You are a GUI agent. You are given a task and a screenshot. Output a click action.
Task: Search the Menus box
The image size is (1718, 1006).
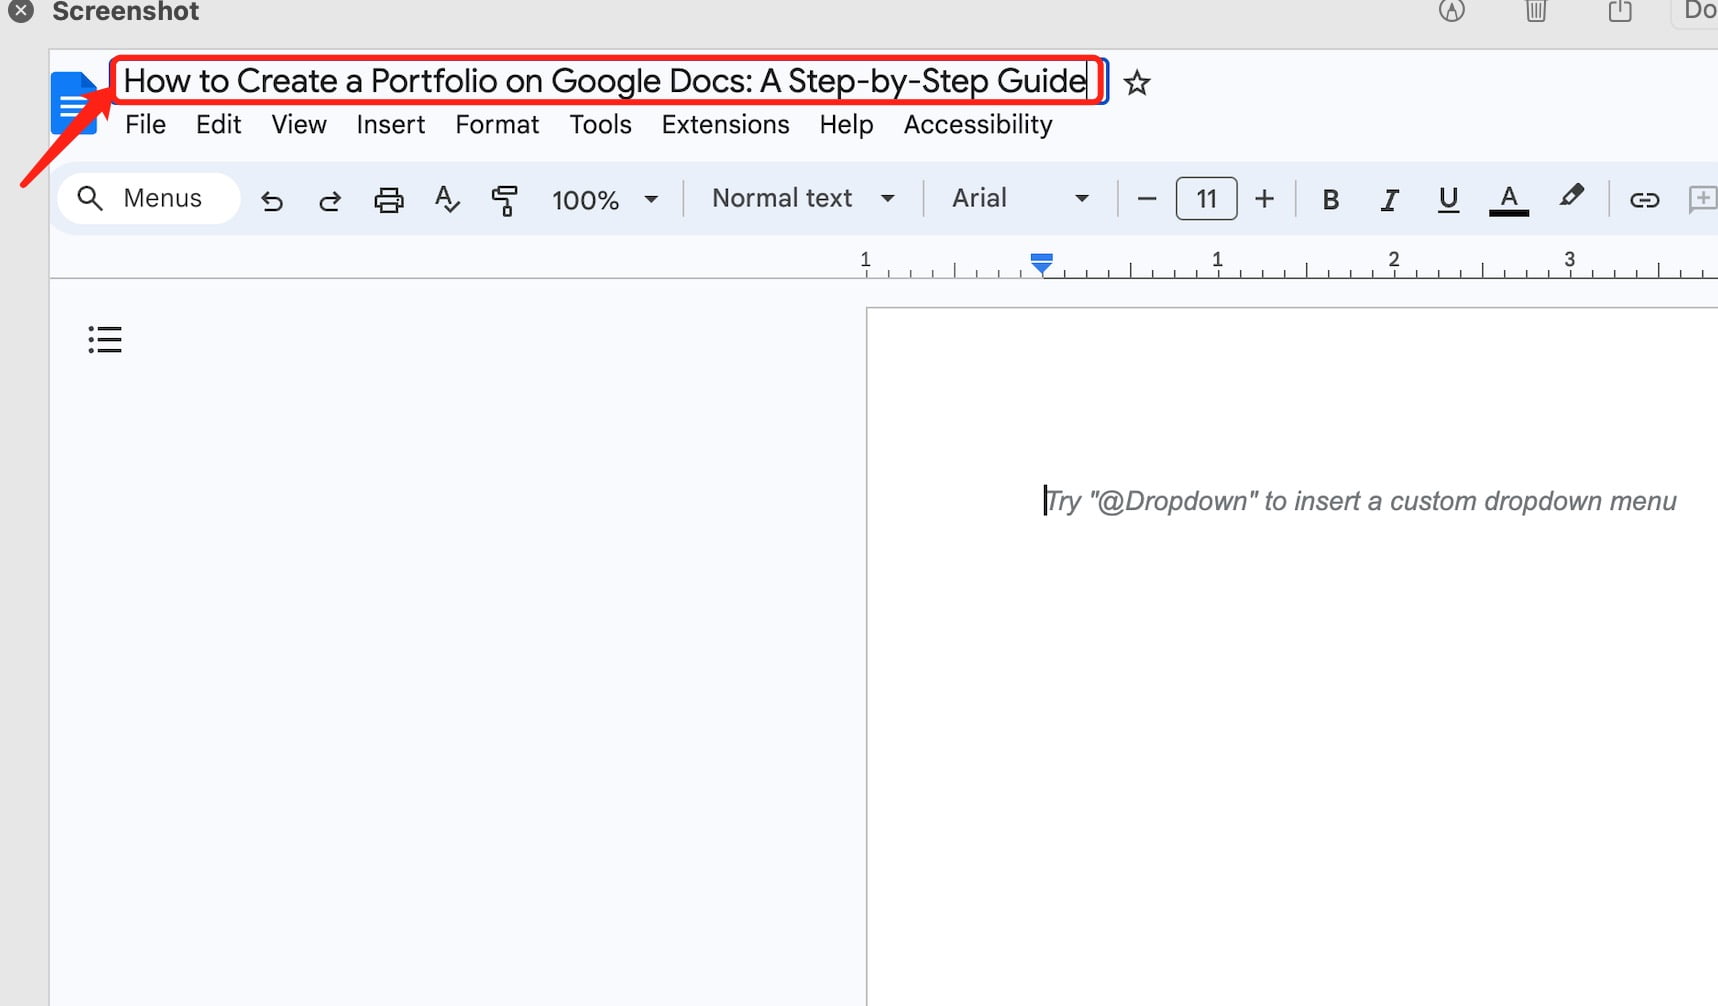pyautogui.click(x=149, y=198)
